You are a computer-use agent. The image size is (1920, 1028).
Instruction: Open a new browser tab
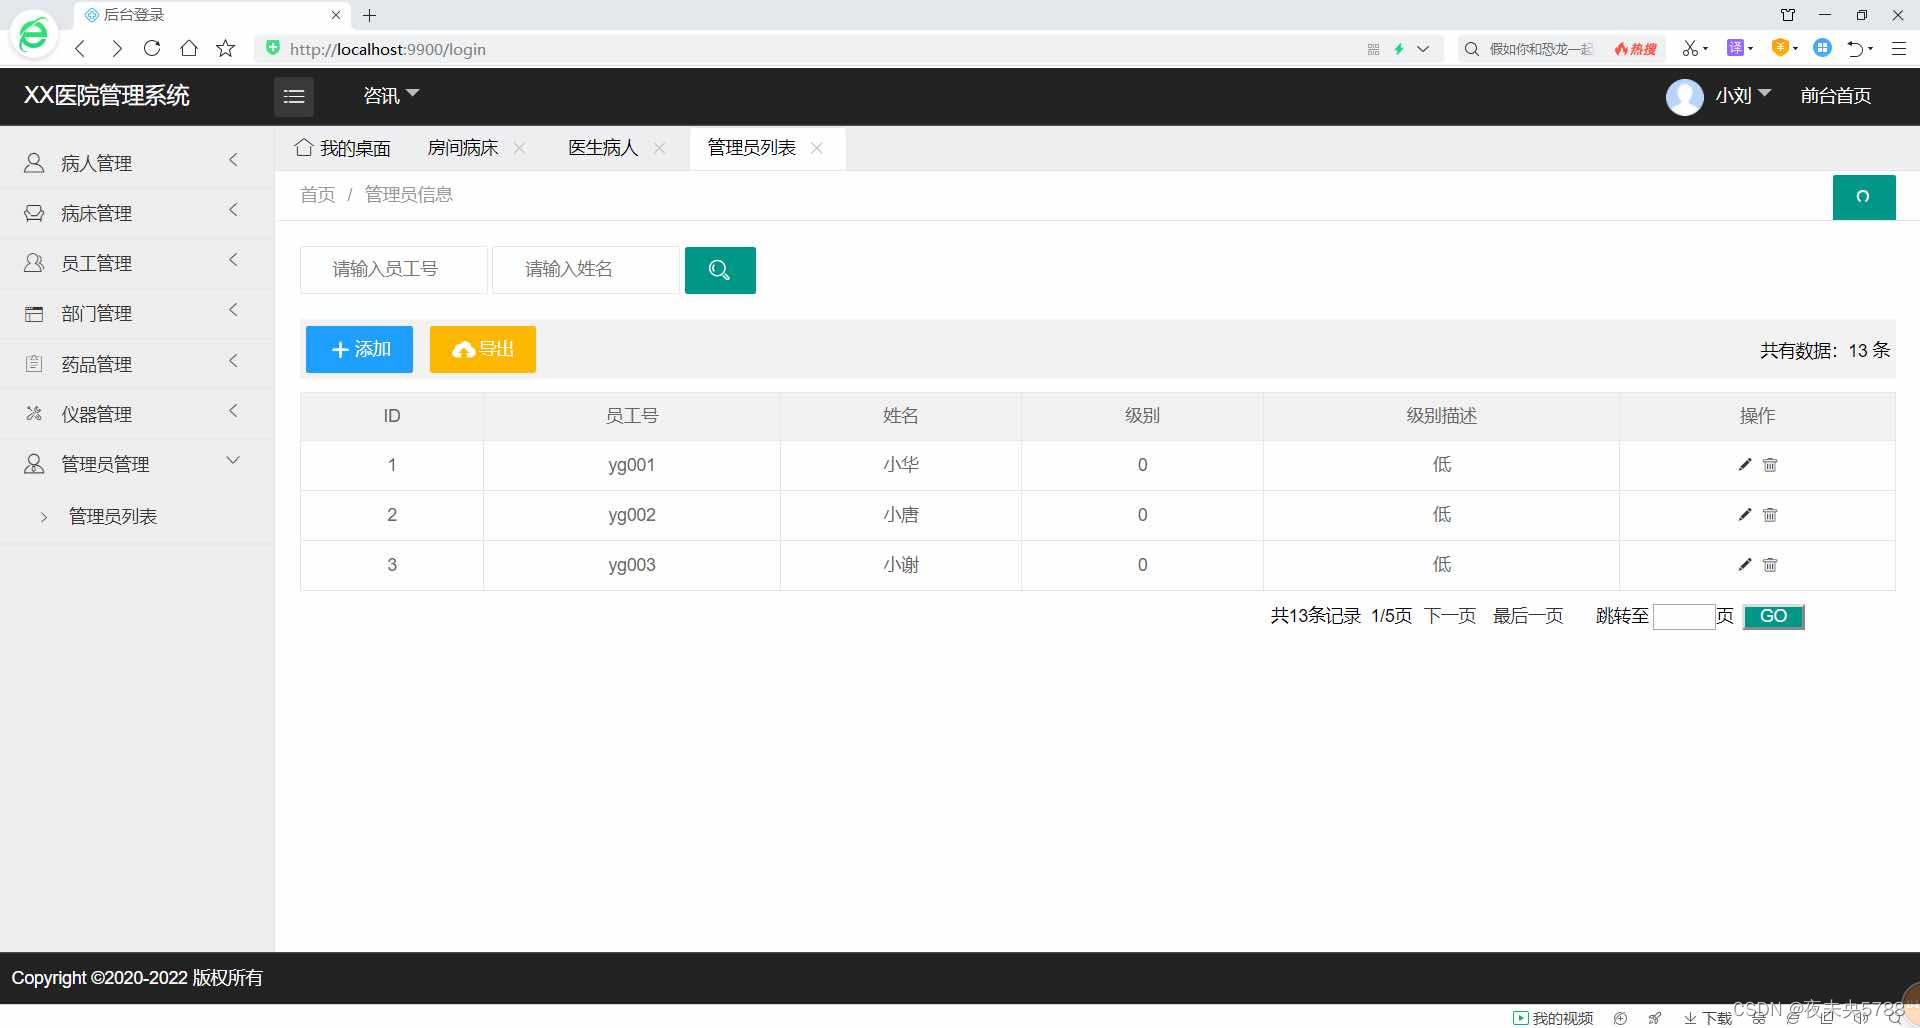click(x=370, y=15)
